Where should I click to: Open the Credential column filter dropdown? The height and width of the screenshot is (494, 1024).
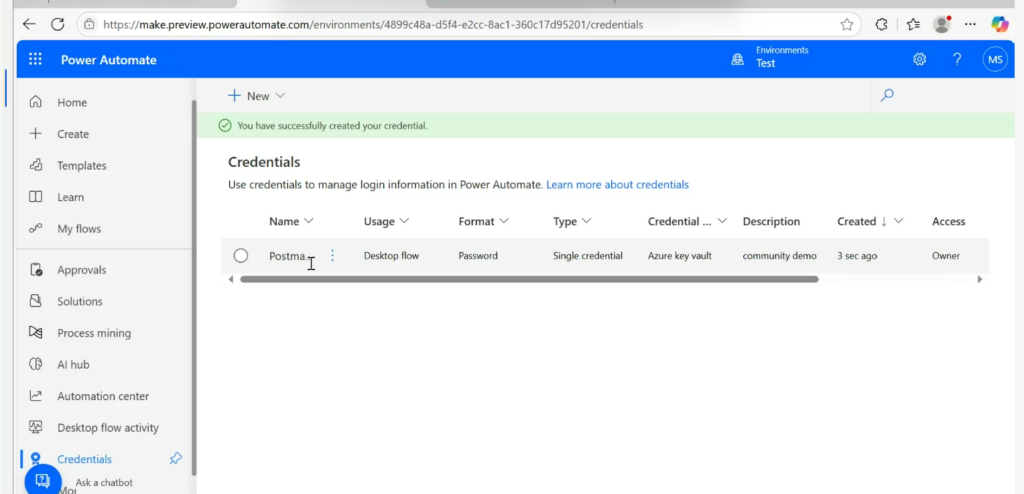coord(722,221)
